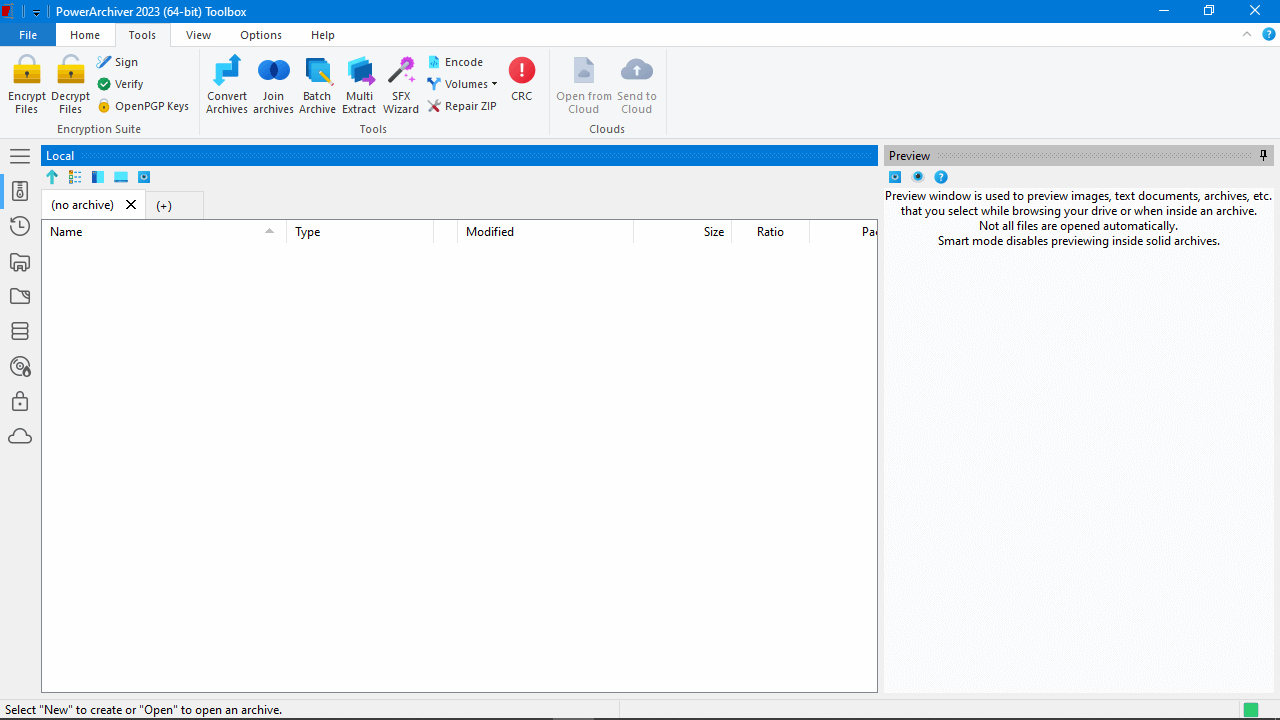Image resolution: width=1280 pixels, height=720 pixels.
Task: Open the padlock encryption sidebar icon
Action: point(20,401)
